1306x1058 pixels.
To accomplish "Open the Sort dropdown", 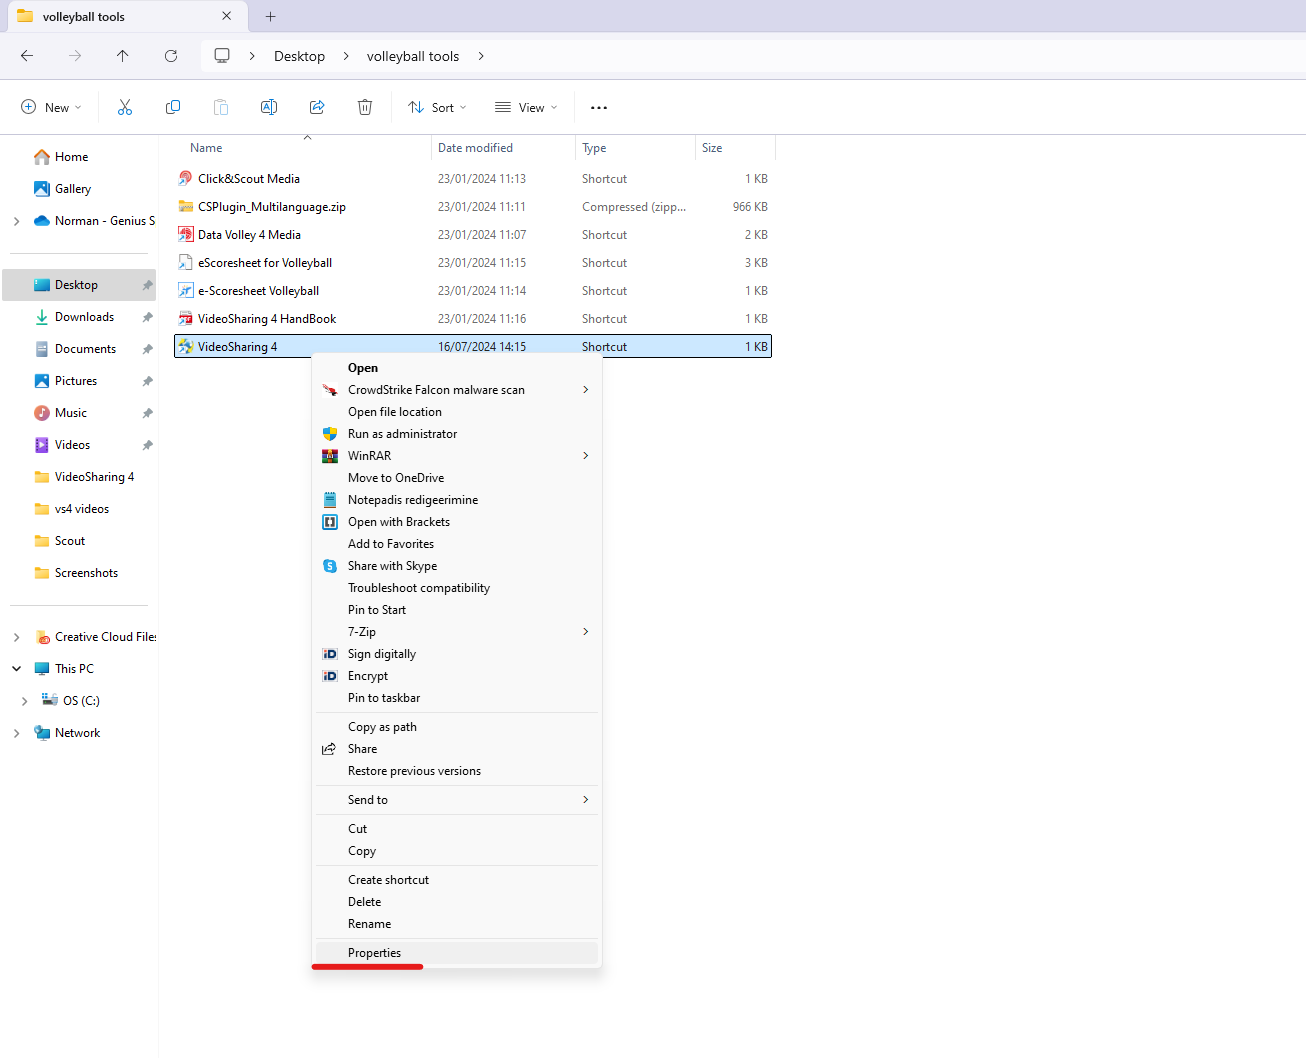I will (438, 107).
